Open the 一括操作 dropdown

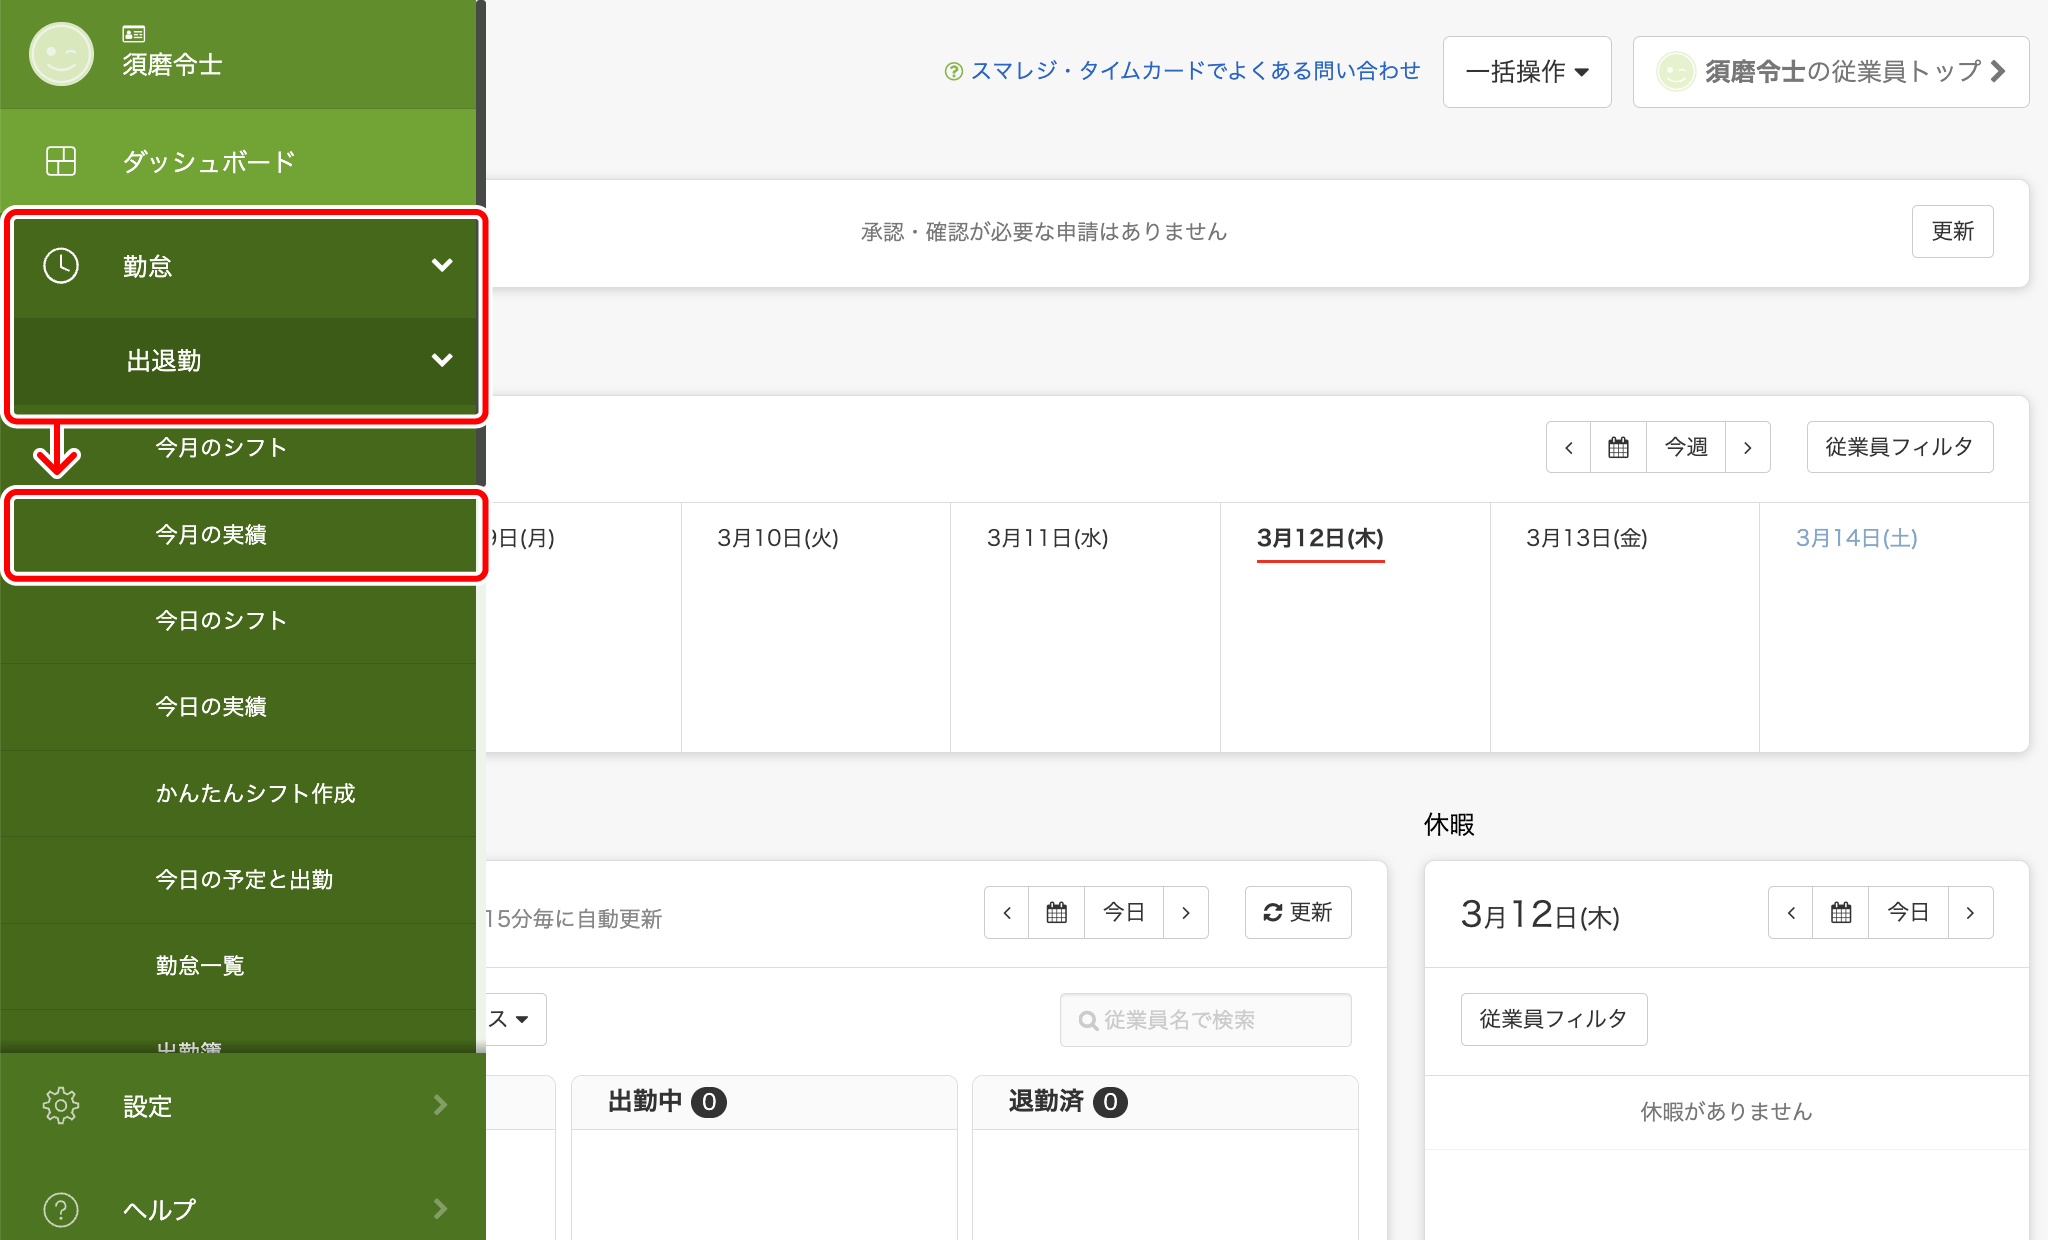pyautogui.click(x=1526, y=72)
